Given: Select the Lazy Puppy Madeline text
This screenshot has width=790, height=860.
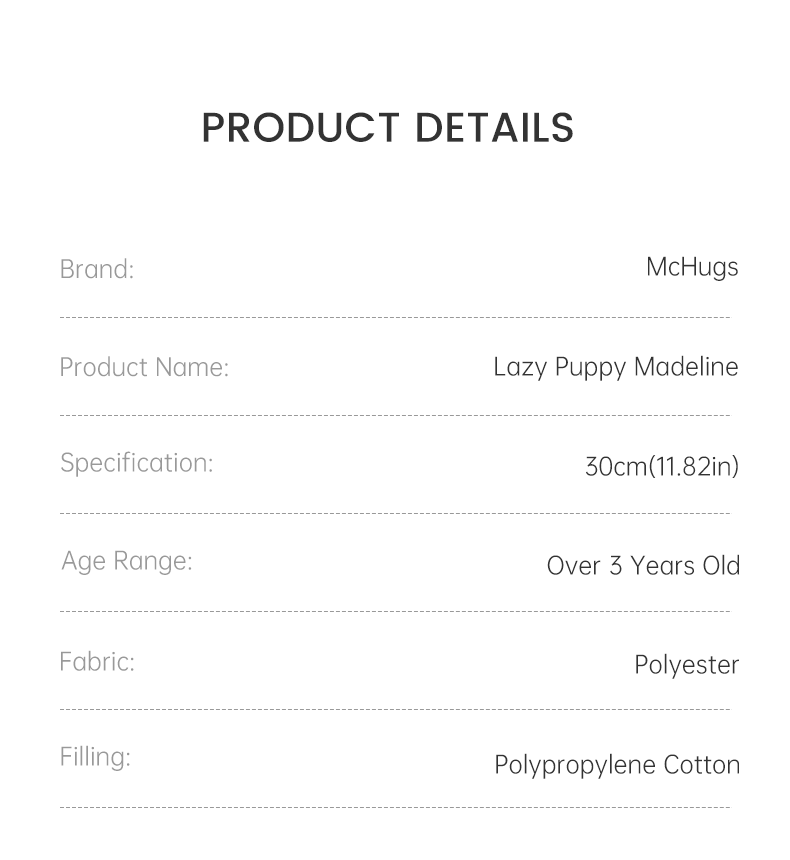Looking at the screenshot, I should click(x=615, y=367).
